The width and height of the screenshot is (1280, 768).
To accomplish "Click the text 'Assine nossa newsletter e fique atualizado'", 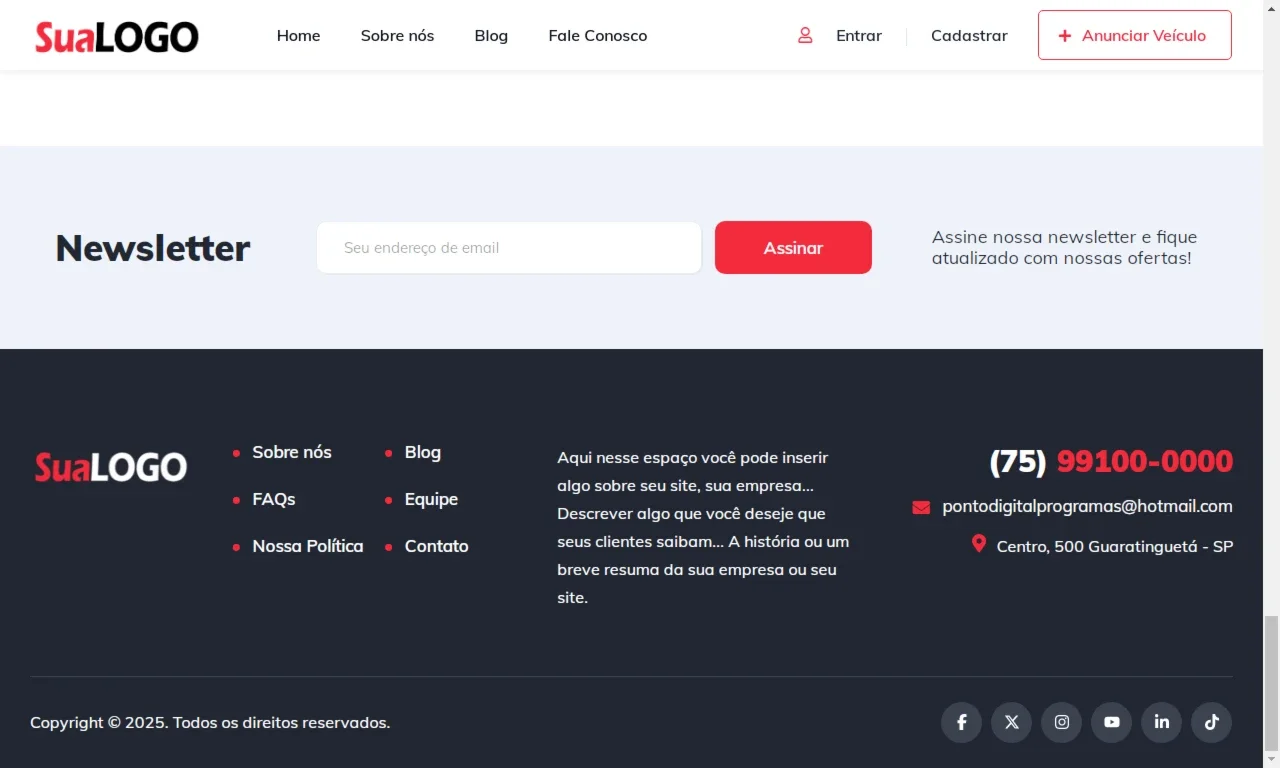I will [1065, 247].
